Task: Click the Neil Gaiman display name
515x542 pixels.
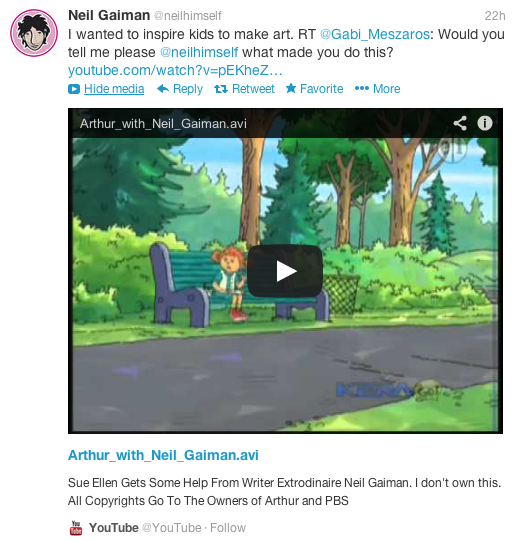Action: [x=109, y=16]
